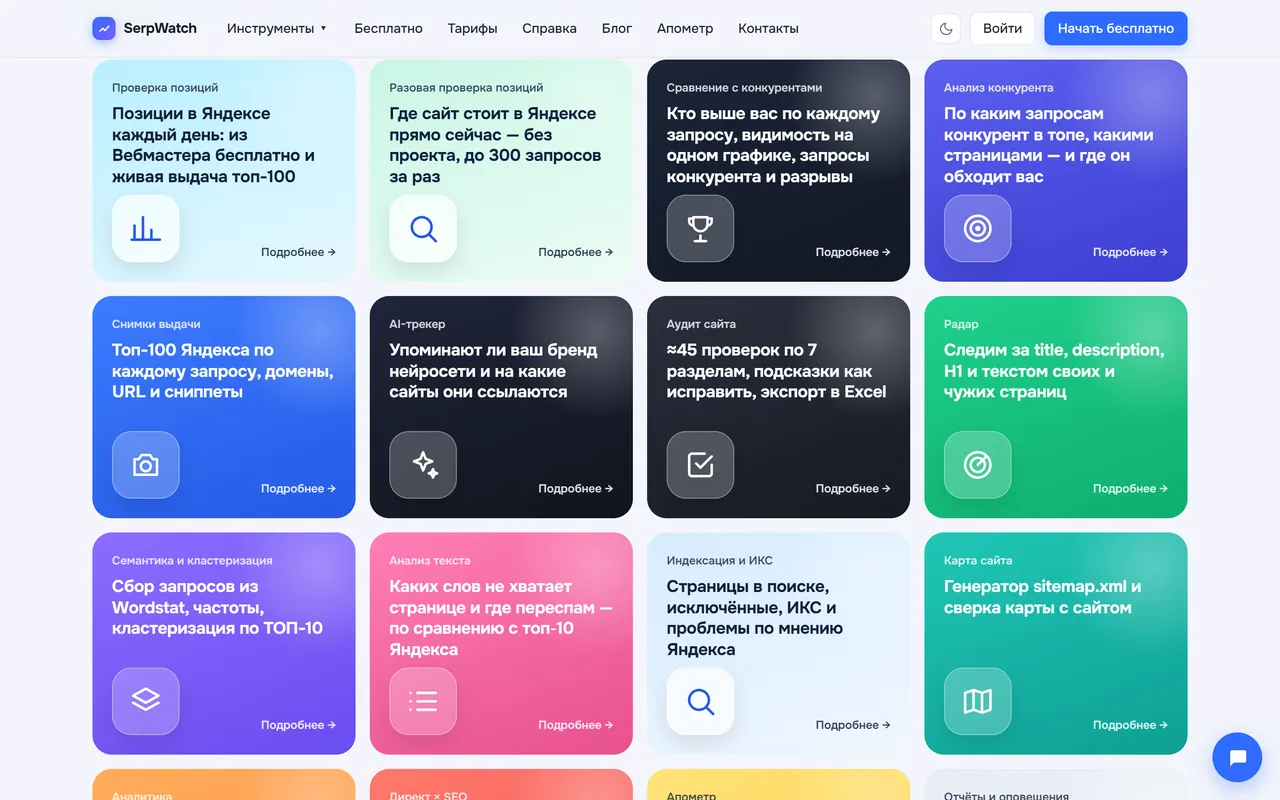
Task: Click Подробнее in Разовая проверка позиций card
Action: pos(576,252)
